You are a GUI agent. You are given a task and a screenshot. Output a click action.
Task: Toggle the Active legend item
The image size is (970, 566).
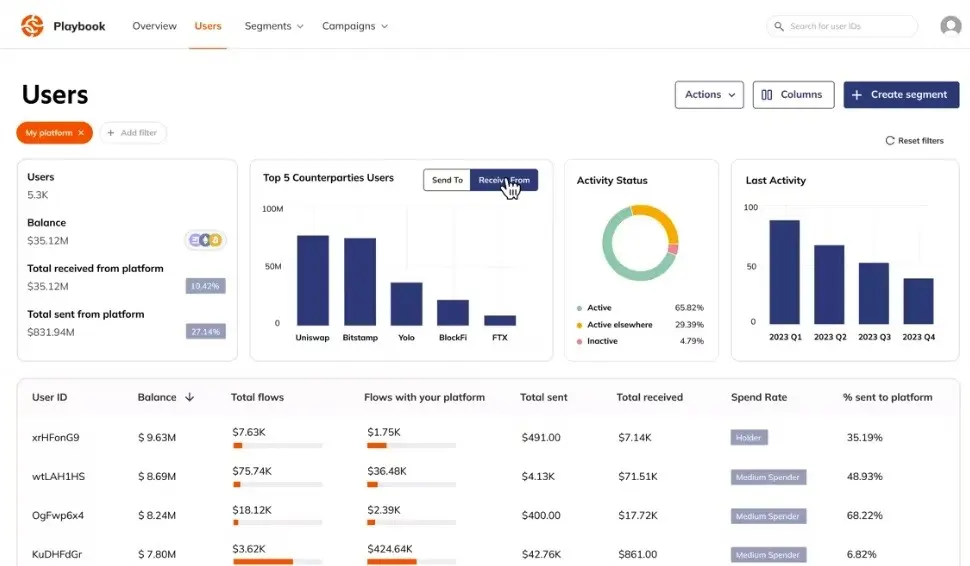pyautogui.click(x=598, y=308)
